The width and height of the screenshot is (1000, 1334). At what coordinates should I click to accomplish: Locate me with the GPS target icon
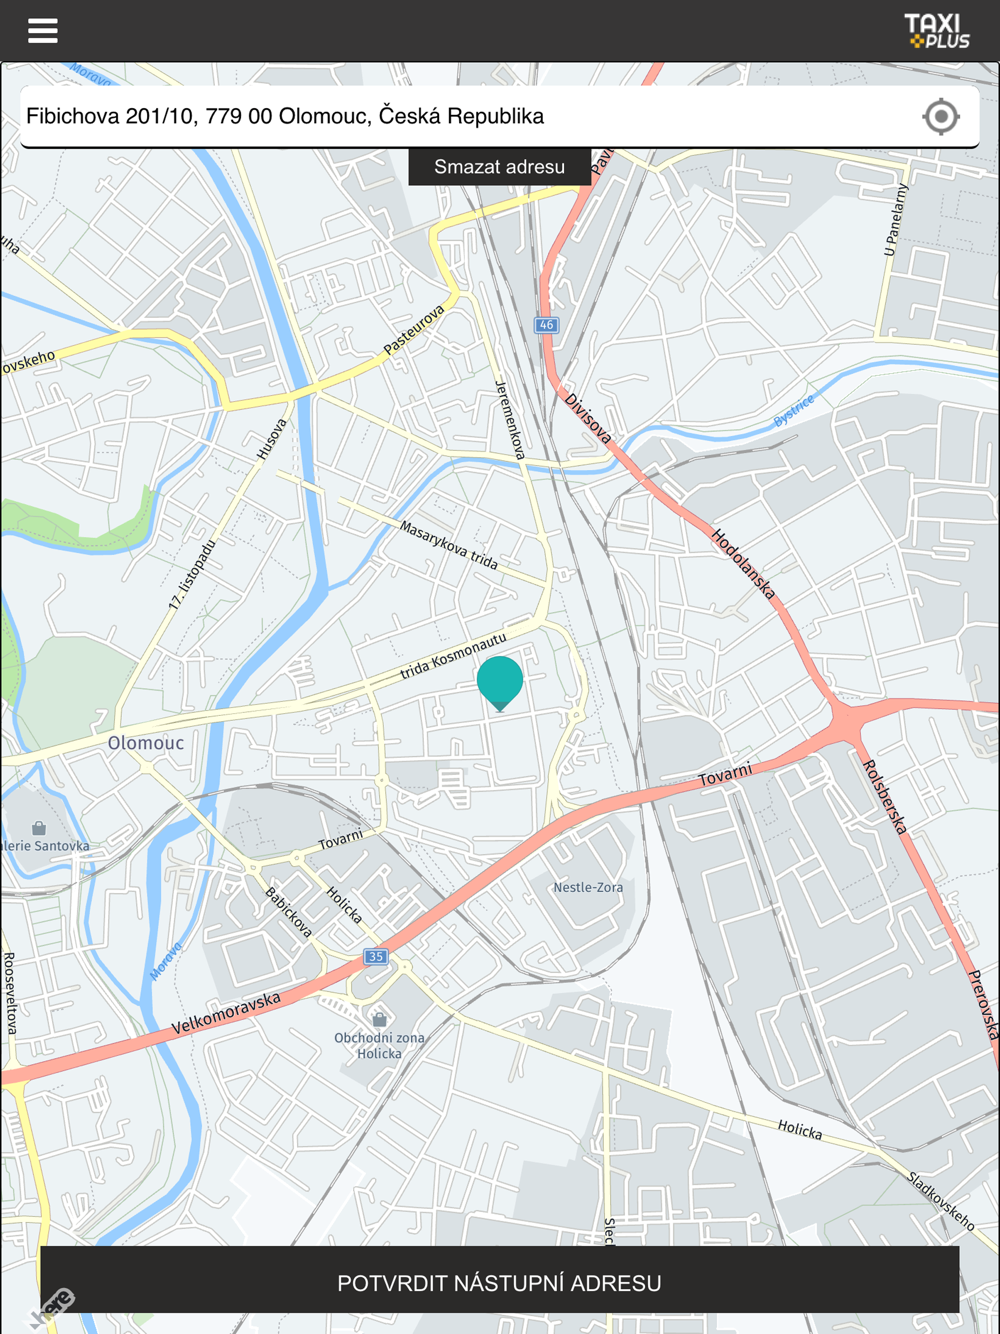tap(941, 117)
